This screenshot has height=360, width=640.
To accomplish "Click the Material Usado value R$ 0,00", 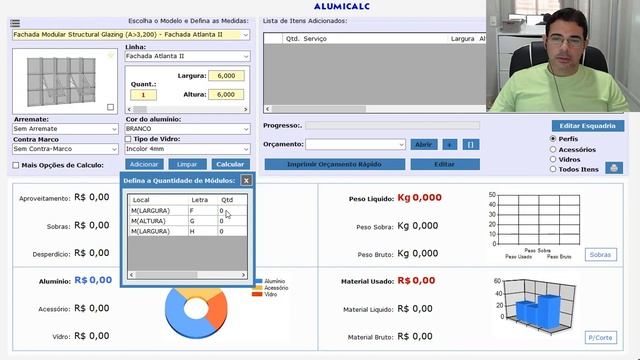I will tap(416, 281).
